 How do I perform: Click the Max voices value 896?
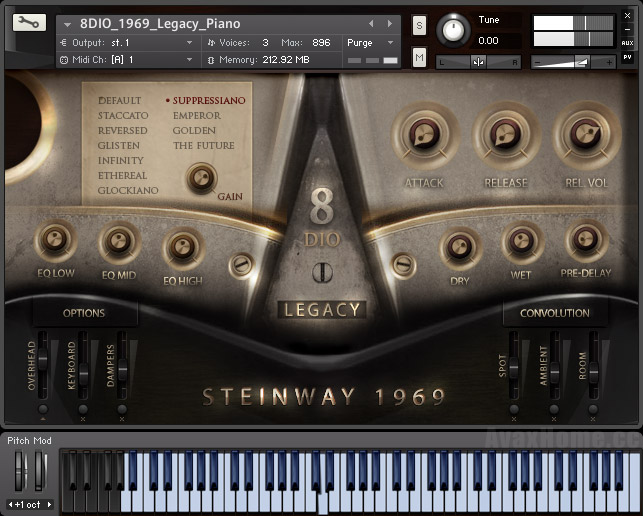click(x=321, y=43)
